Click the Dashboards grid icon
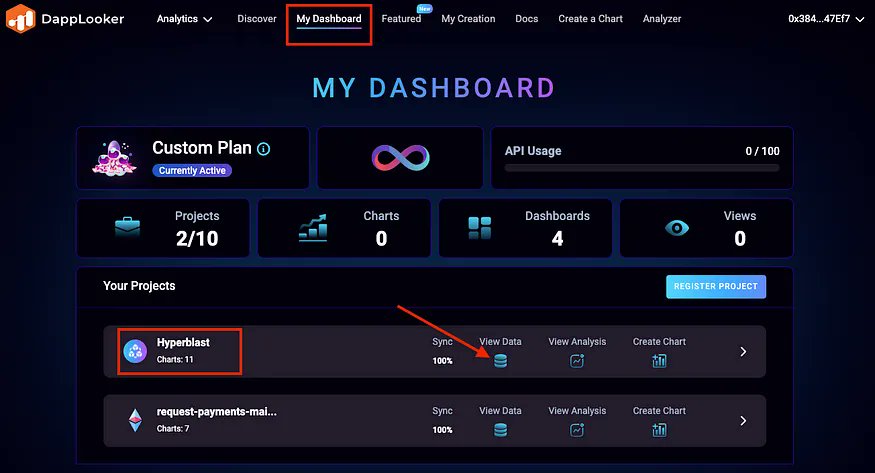Image resolution: width=875 pixels, height=473 pixels. pos(479,228)
